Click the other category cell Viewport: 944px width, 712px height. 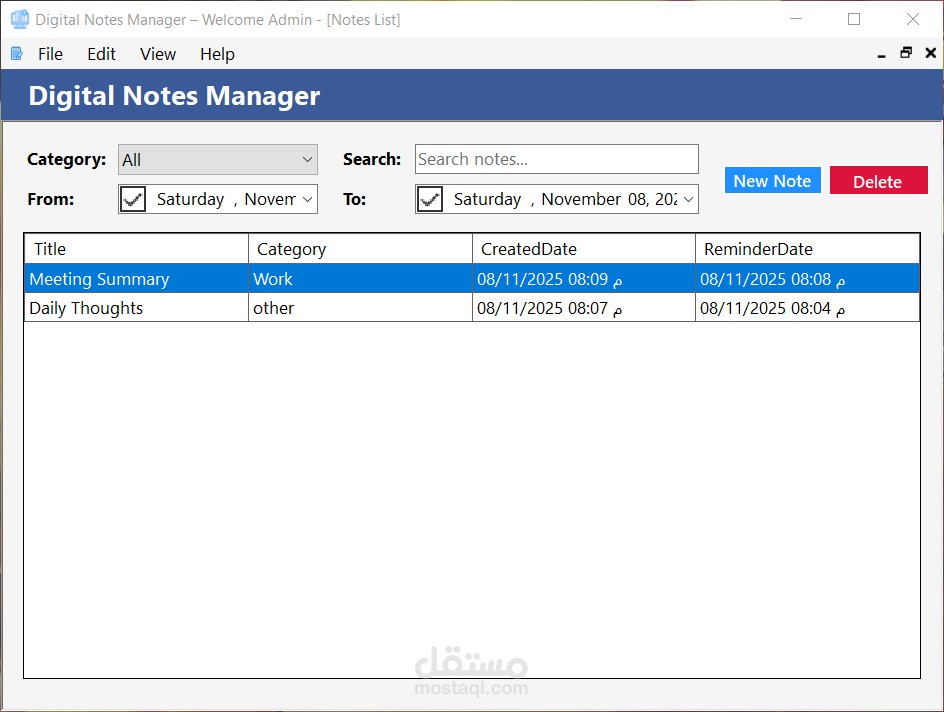360,308
